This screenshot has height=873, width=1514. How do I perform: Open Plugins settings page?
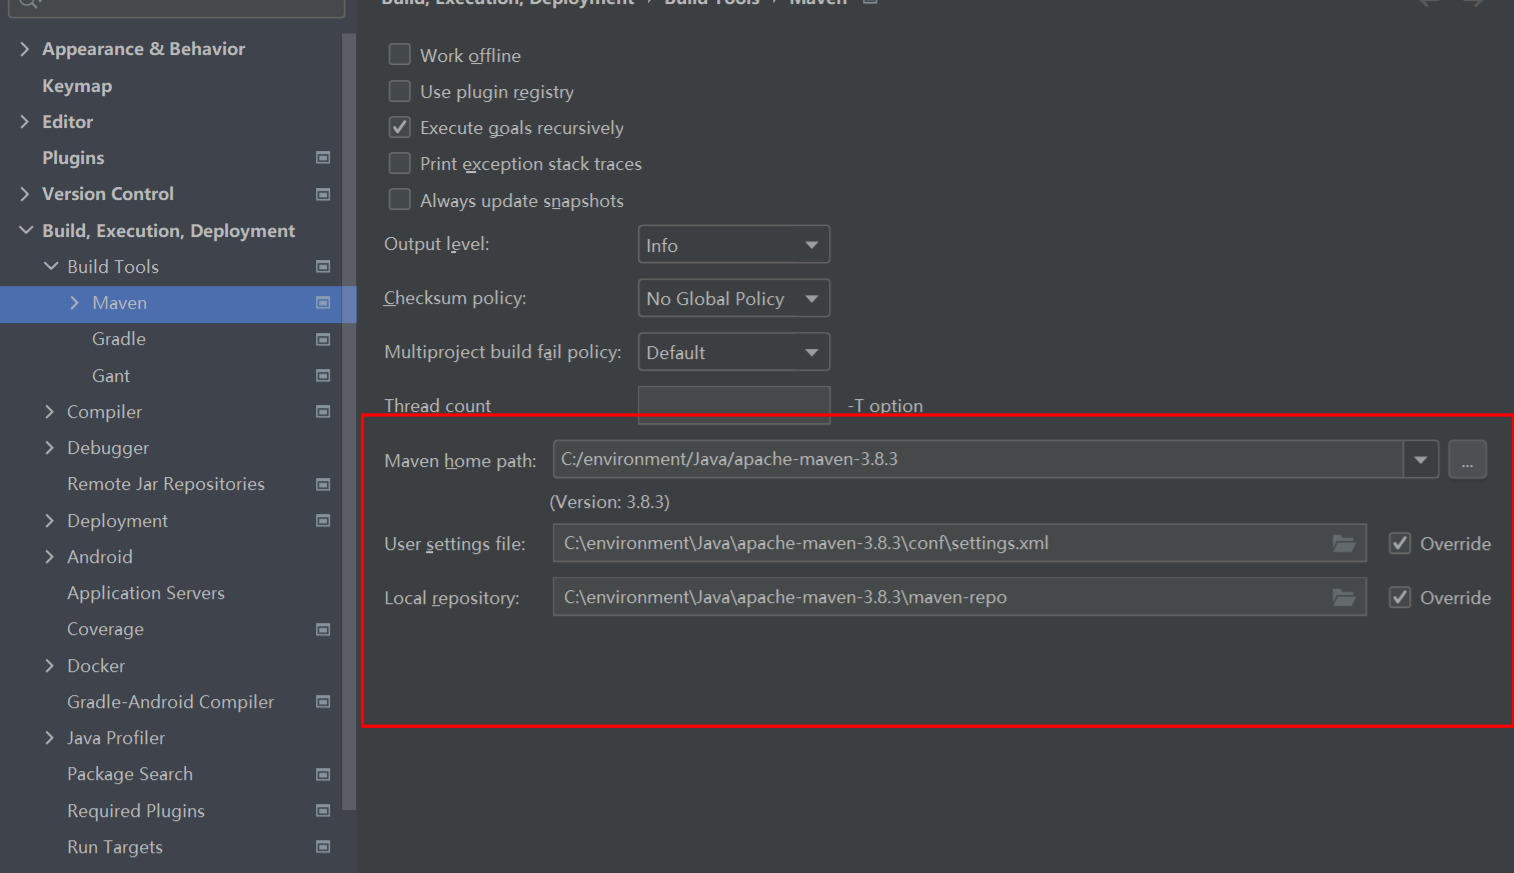[73, 158]
